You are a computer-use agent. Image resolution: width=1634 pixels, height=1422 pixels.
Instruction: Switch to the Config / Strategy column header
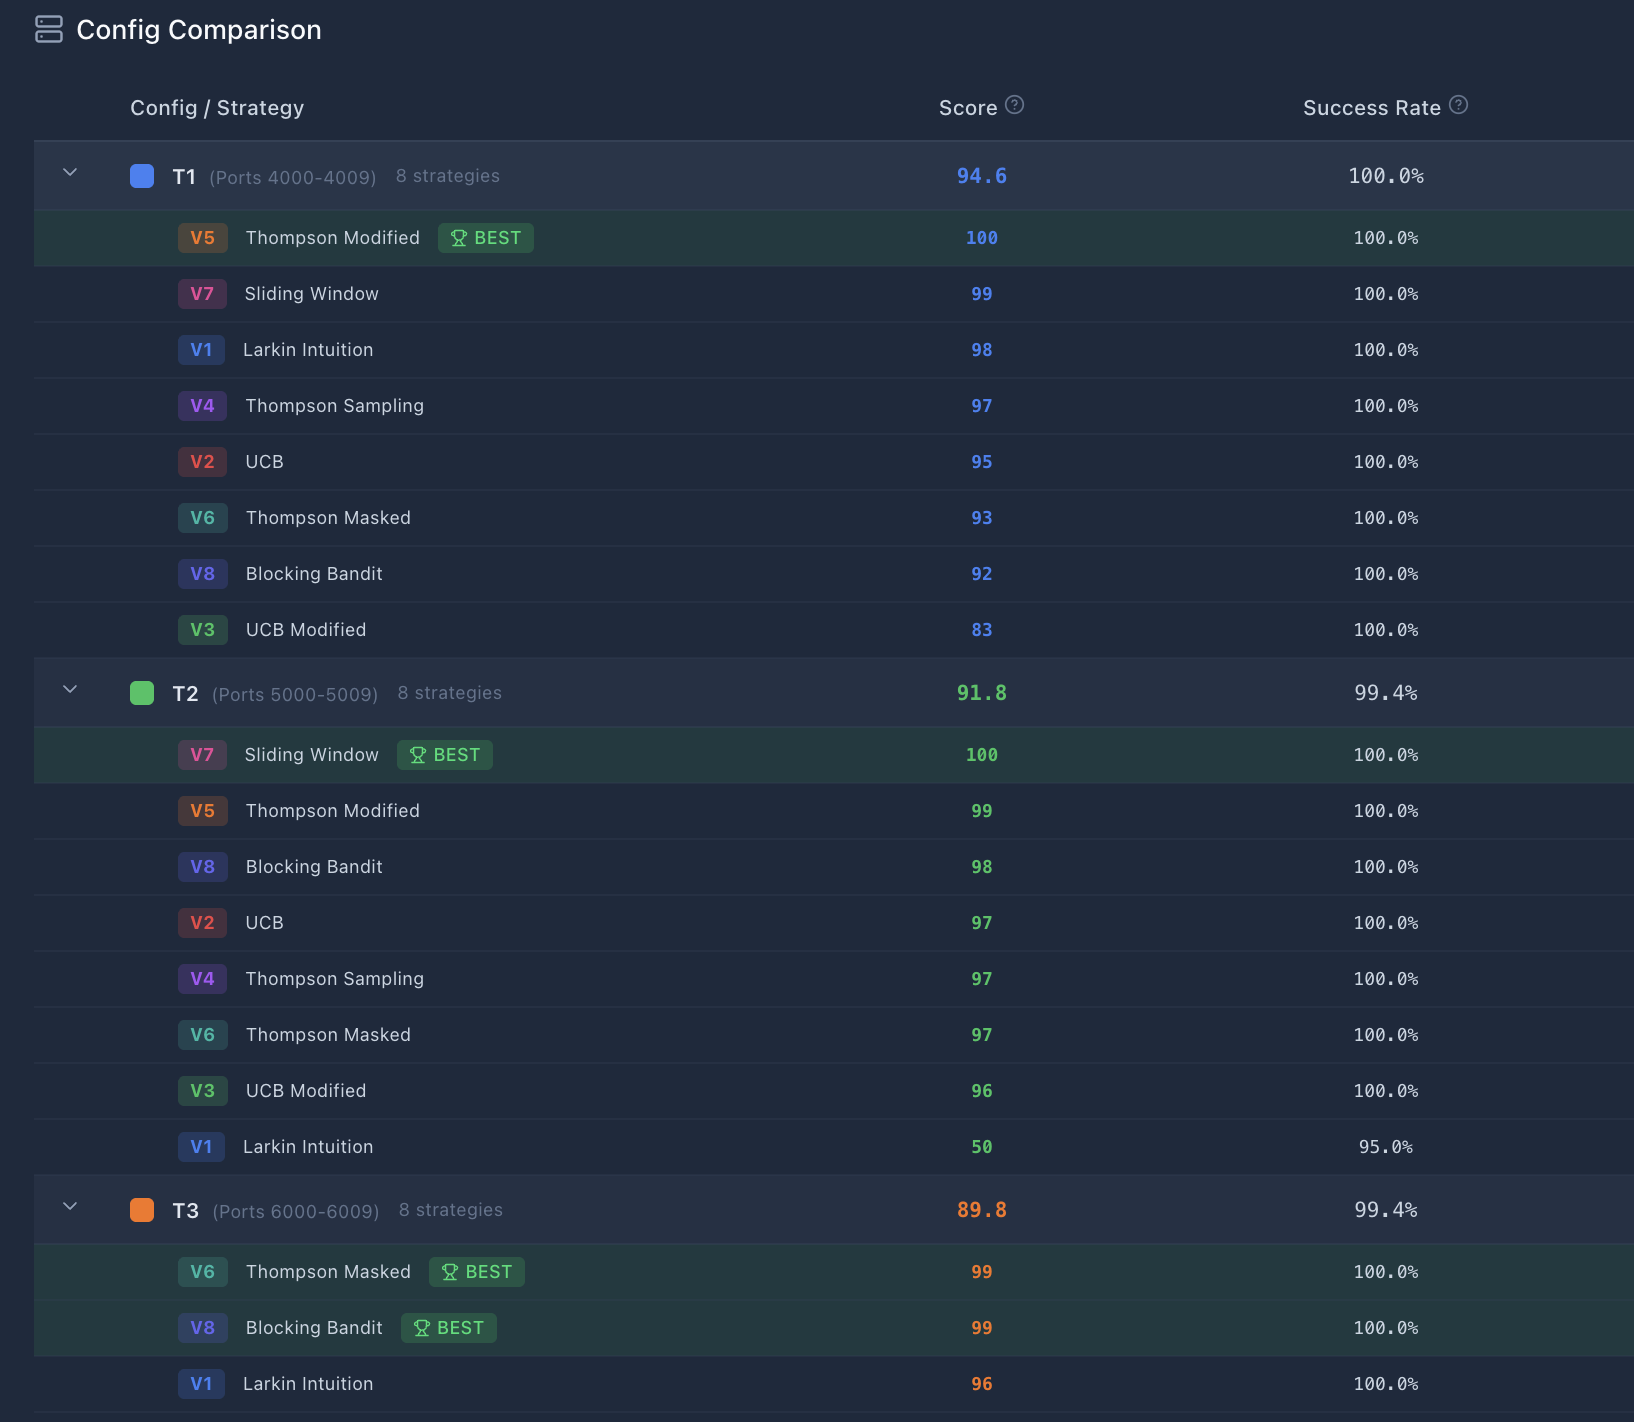[217, 107]
